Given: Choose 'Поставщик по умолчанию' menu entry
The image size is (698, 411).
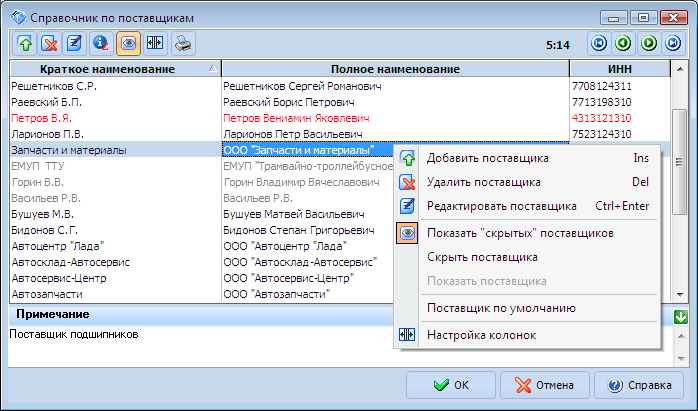Looking at the screenshot, I should [500, 308].
